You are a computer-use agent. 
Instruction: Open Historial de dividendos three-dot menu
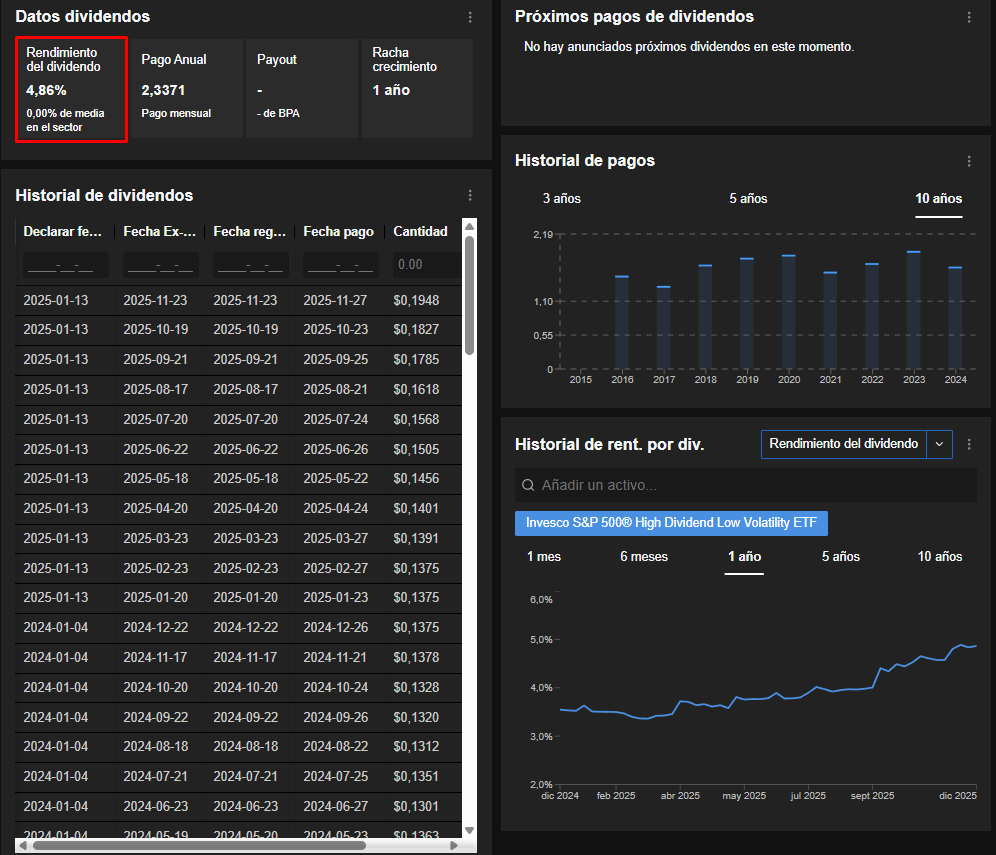(x=470, y=196)
